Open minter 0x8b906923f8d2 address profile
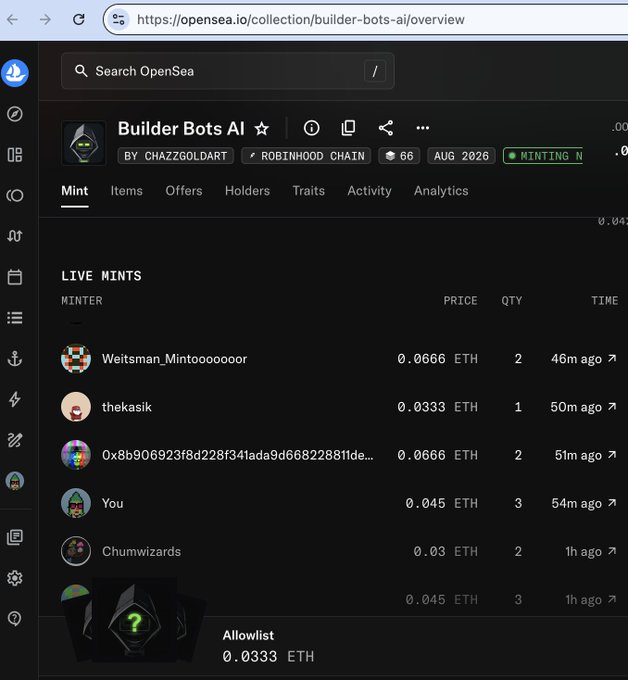Screen dimensions: 628x680 [x=237, y=455]
